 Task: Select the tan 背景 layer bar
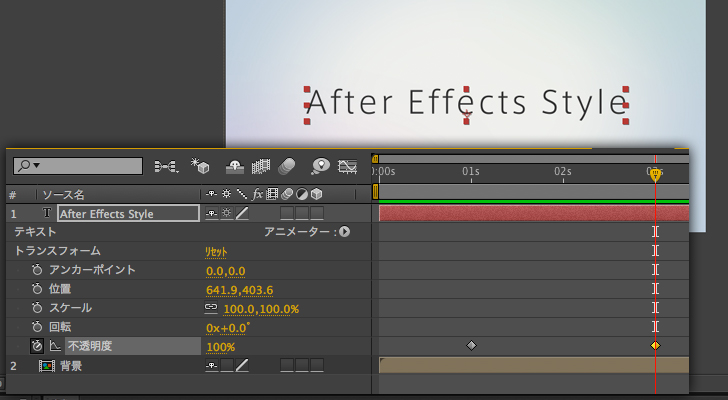point(534,366)
